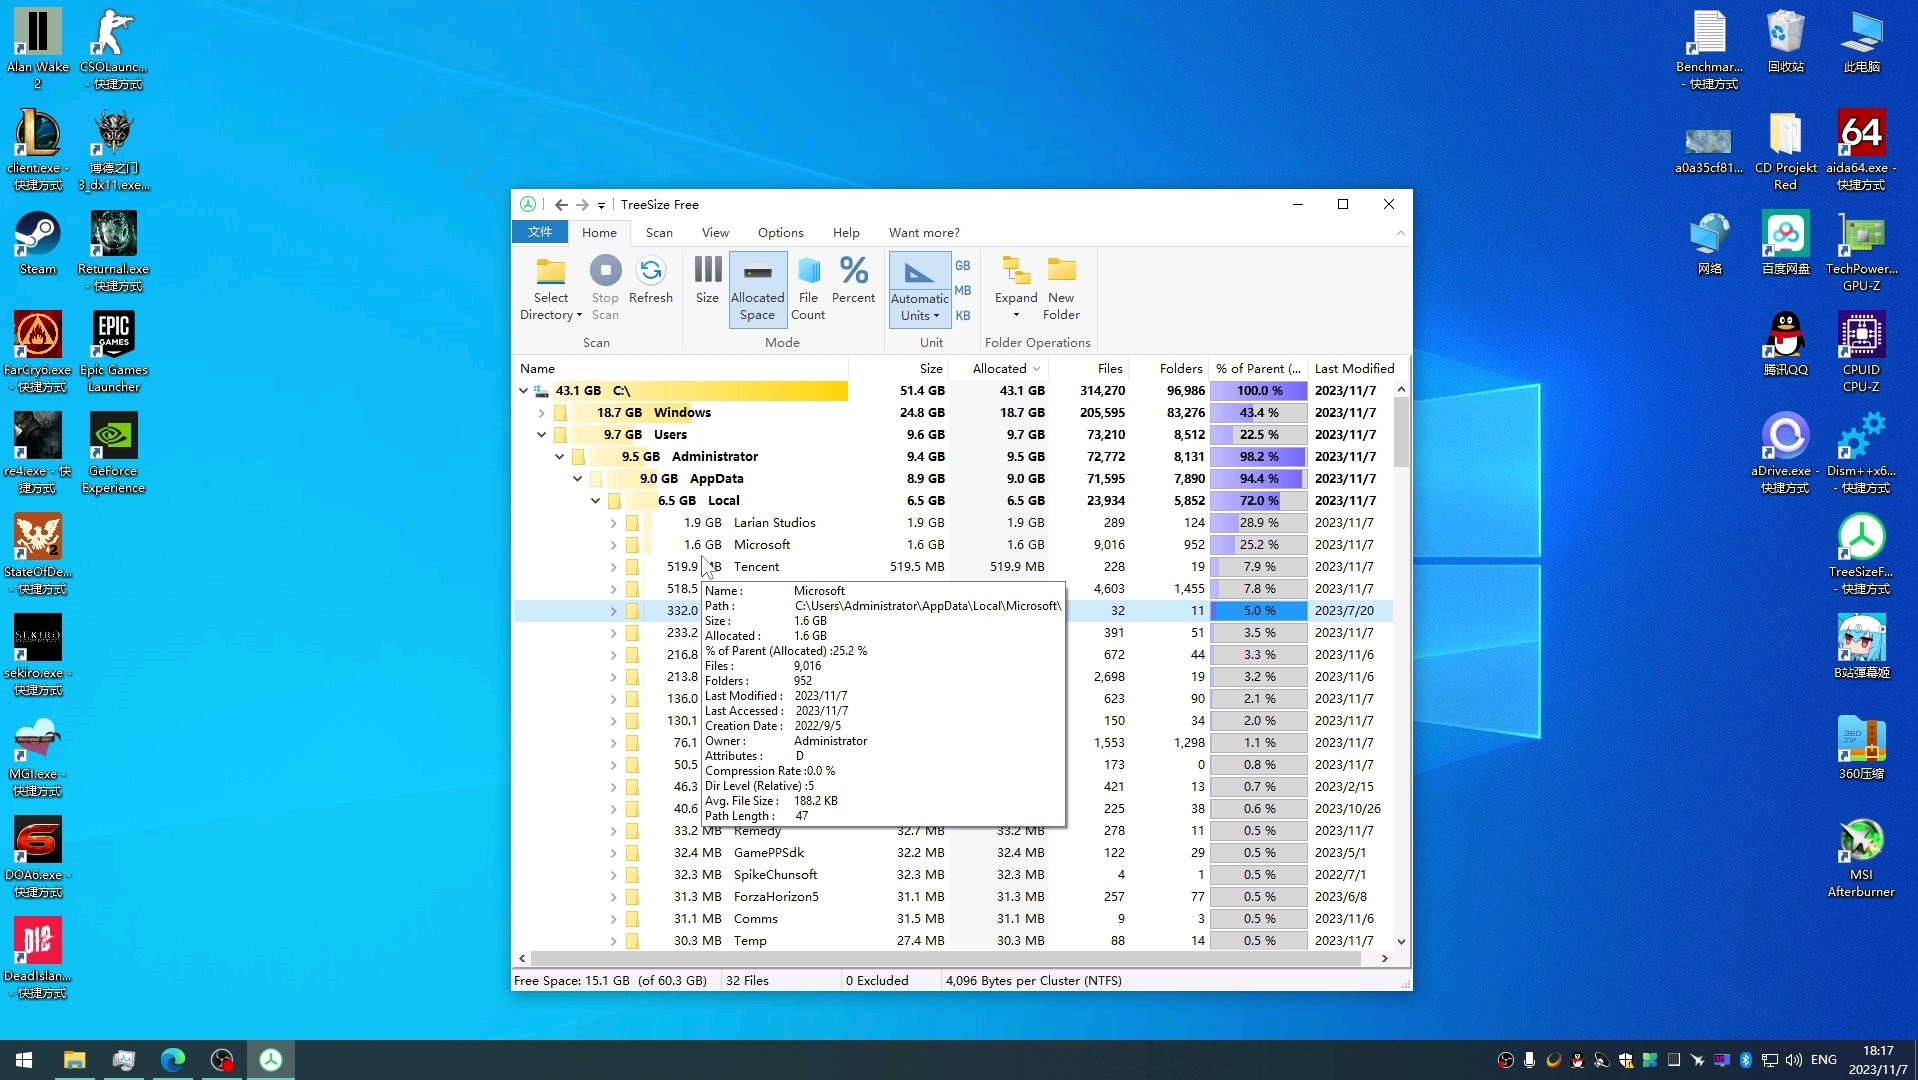Expand the Windows folder node
The height and width of the screenshot is (1080, 1918).
pyautogui.click(x=541, y=413)
